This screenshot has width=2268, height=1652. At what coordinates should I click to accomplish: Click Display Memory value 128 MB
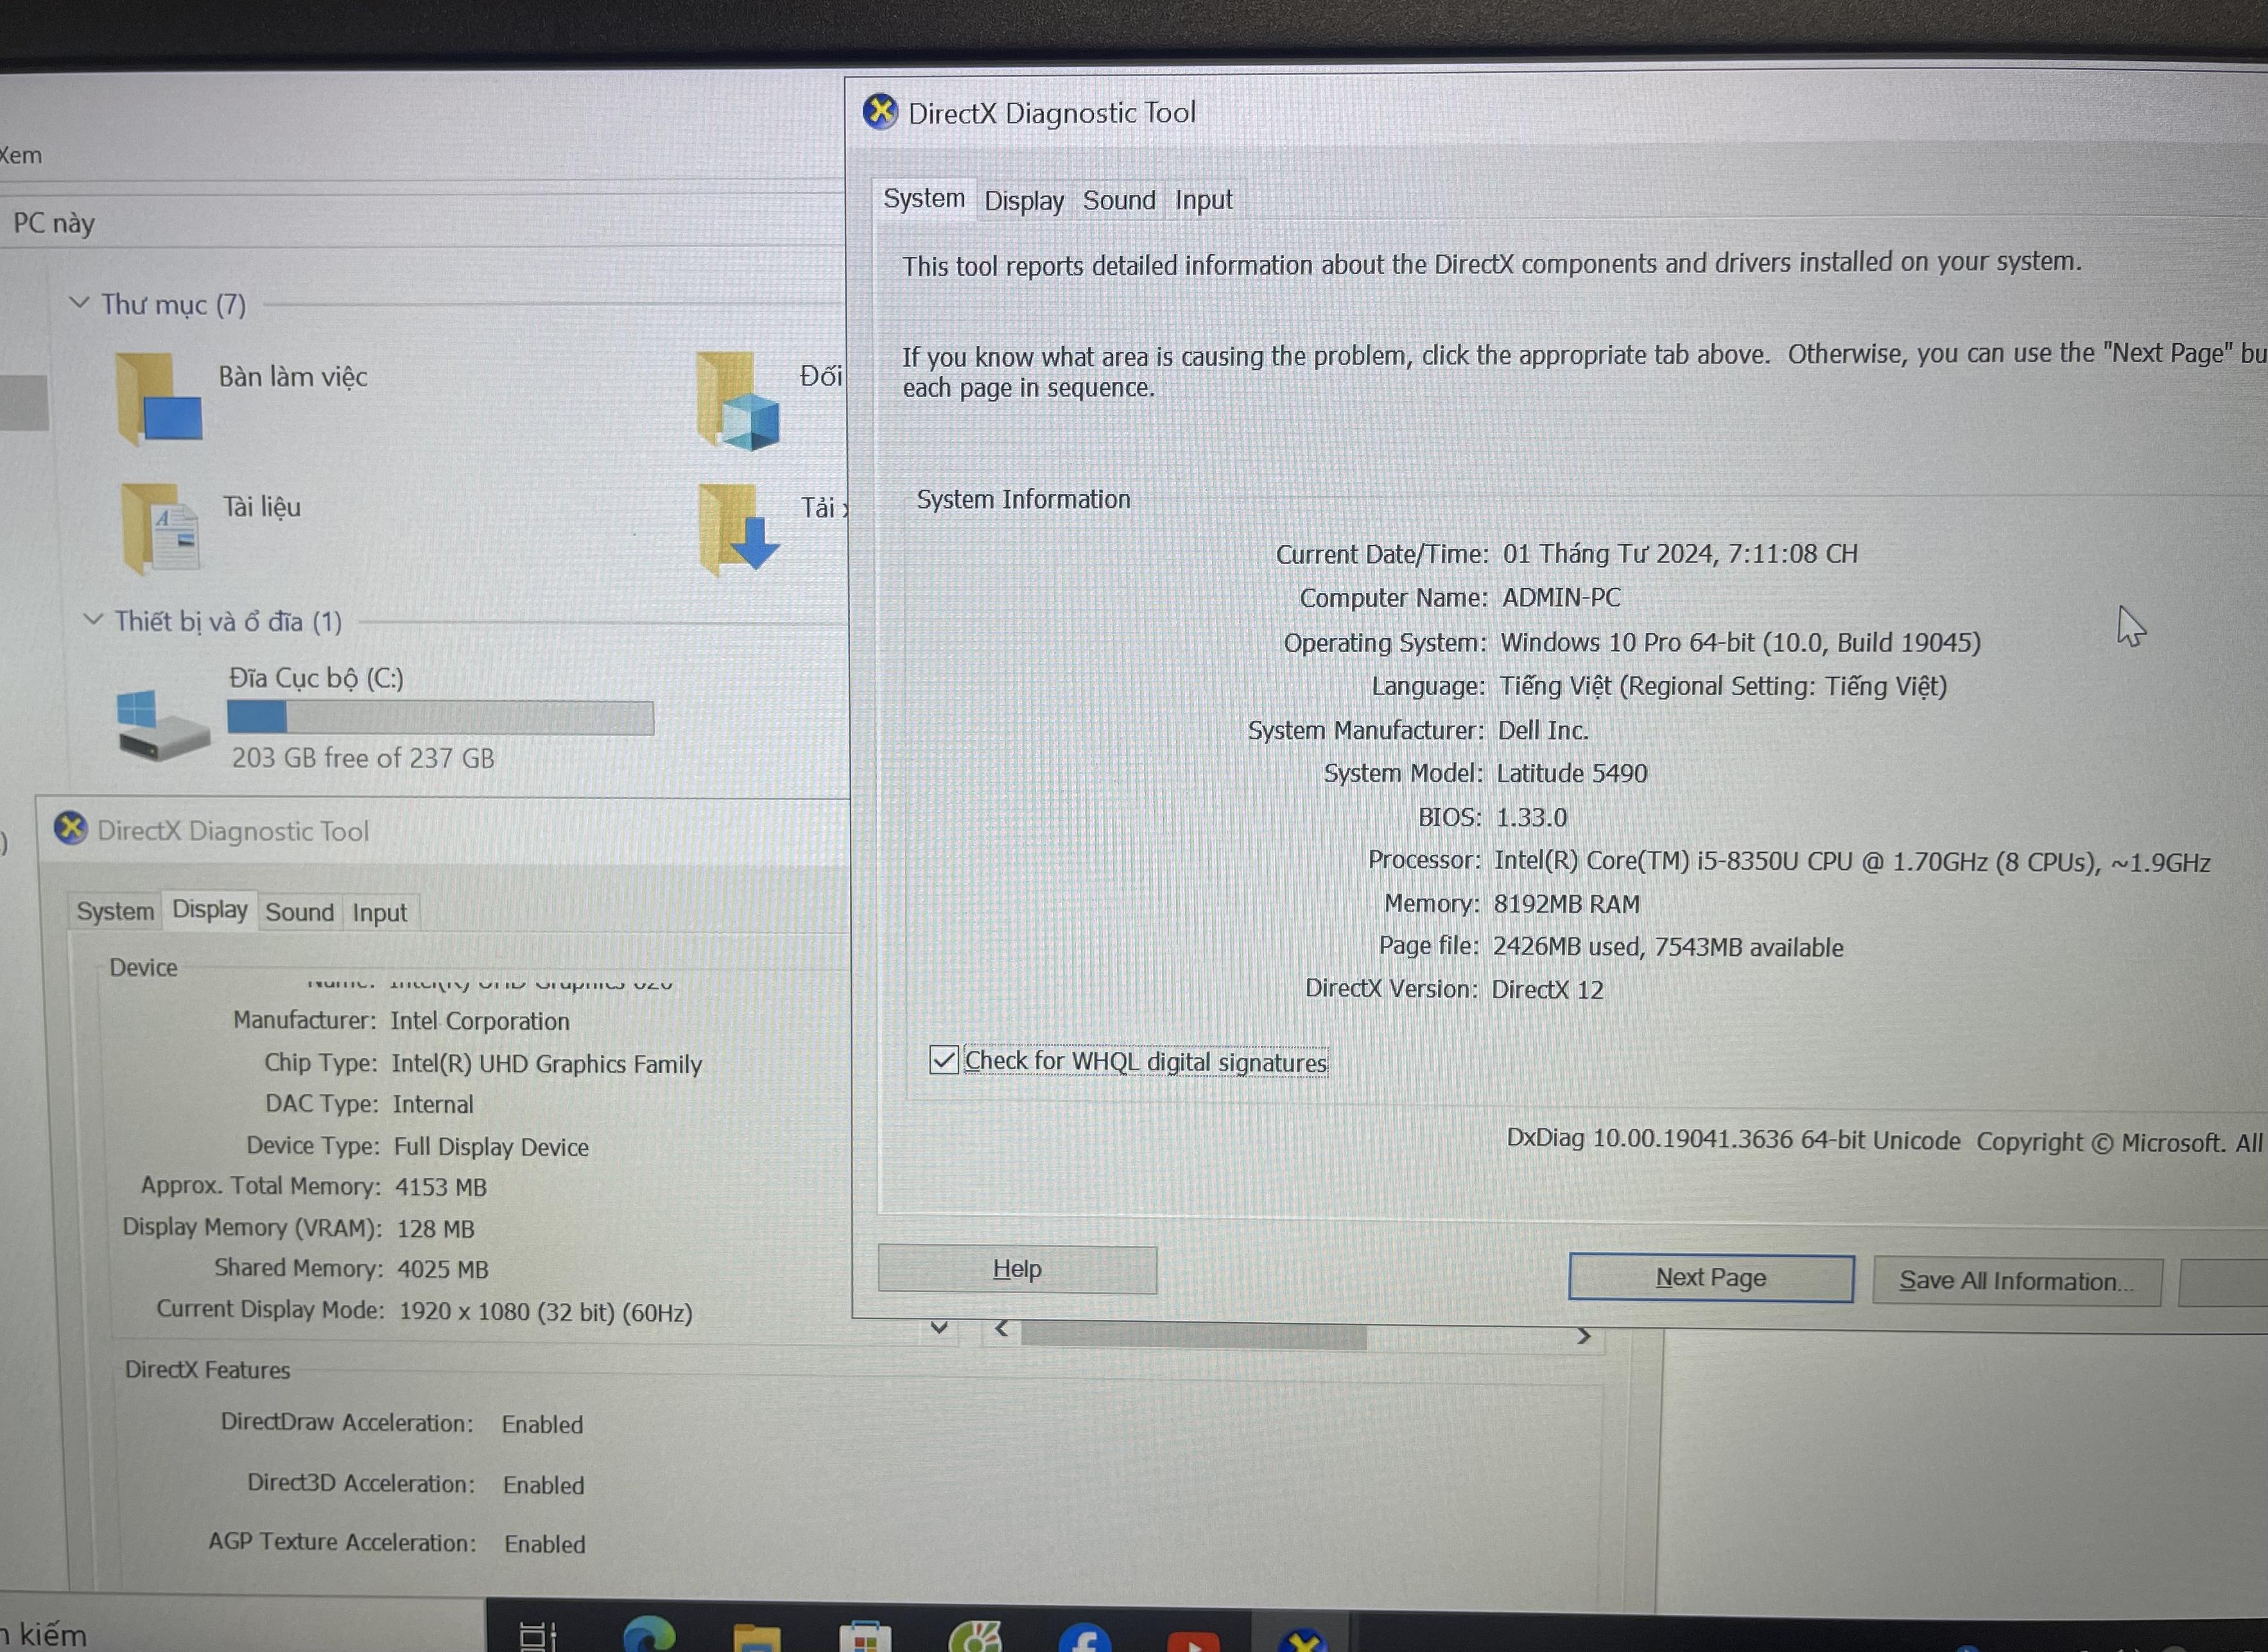436,1228
